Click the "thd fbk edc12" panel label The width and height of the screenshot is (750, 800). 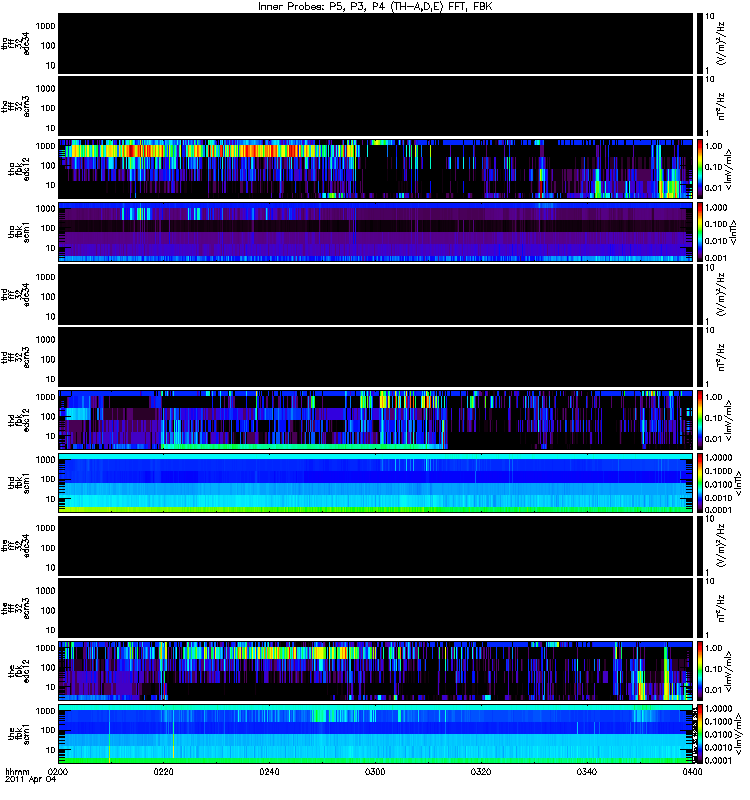pyautogui.click(x=19, y=420)
